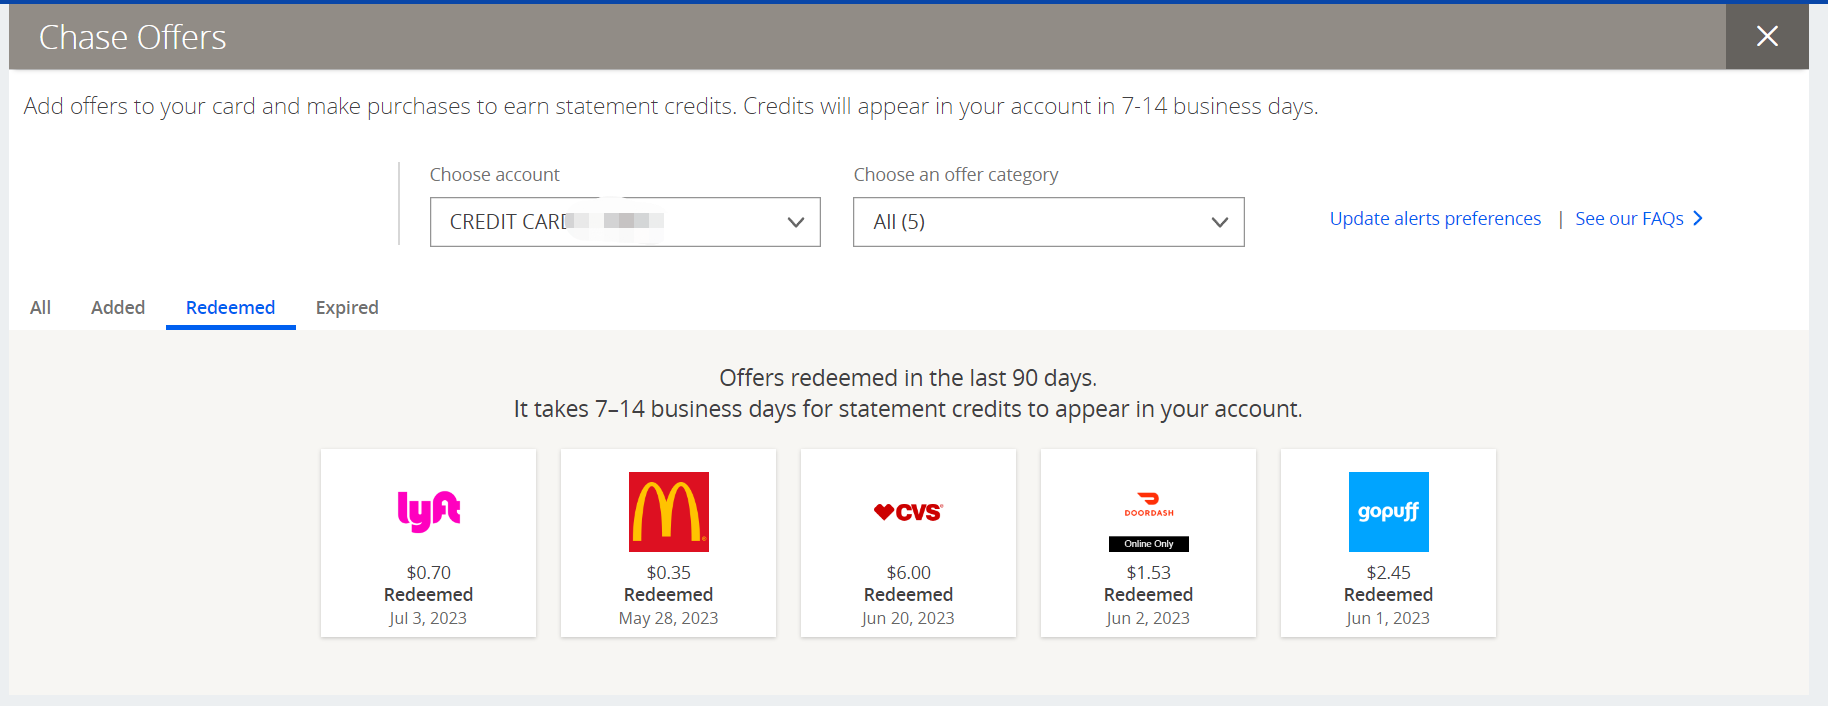Expand the offer category dropdown
Screen dimensions: 1828x706
pos(1048,222)
